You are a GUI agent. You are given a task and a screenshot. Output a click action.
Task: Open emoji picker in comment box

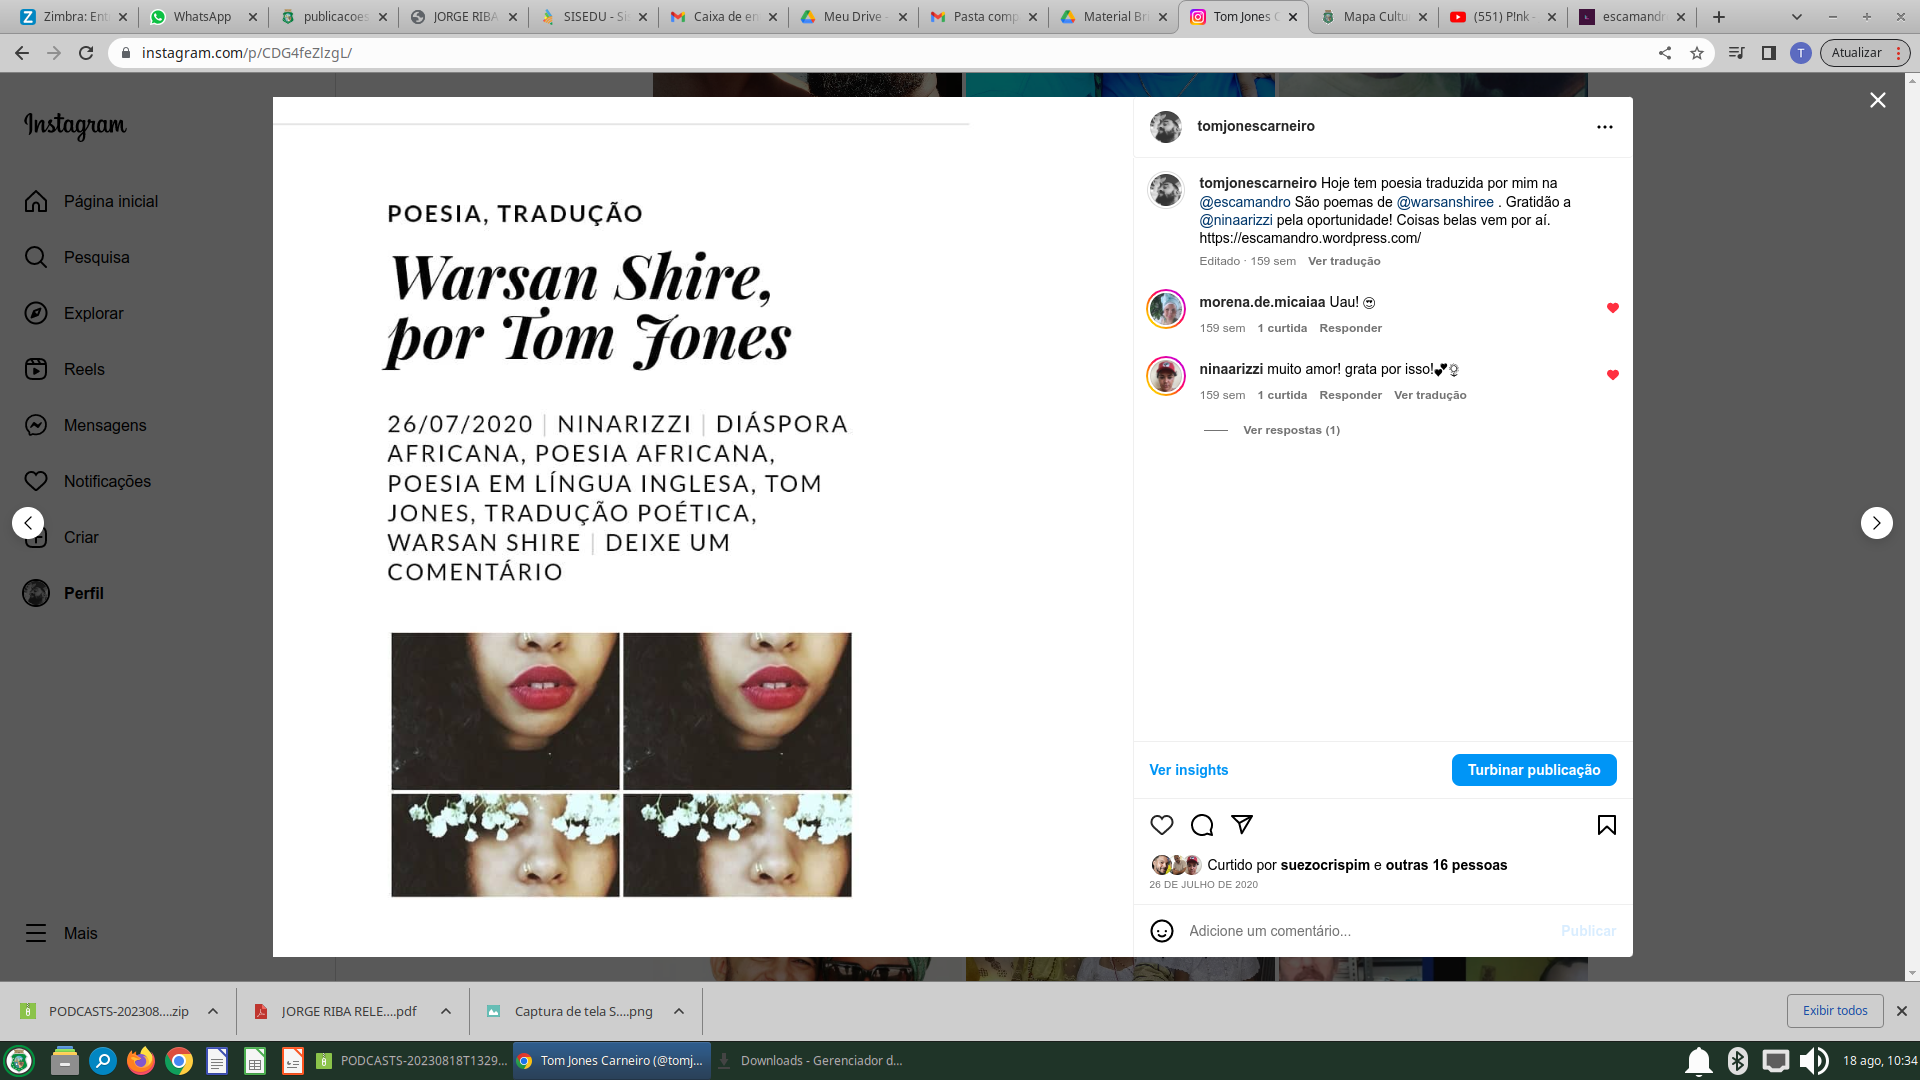coord(1161,931)
